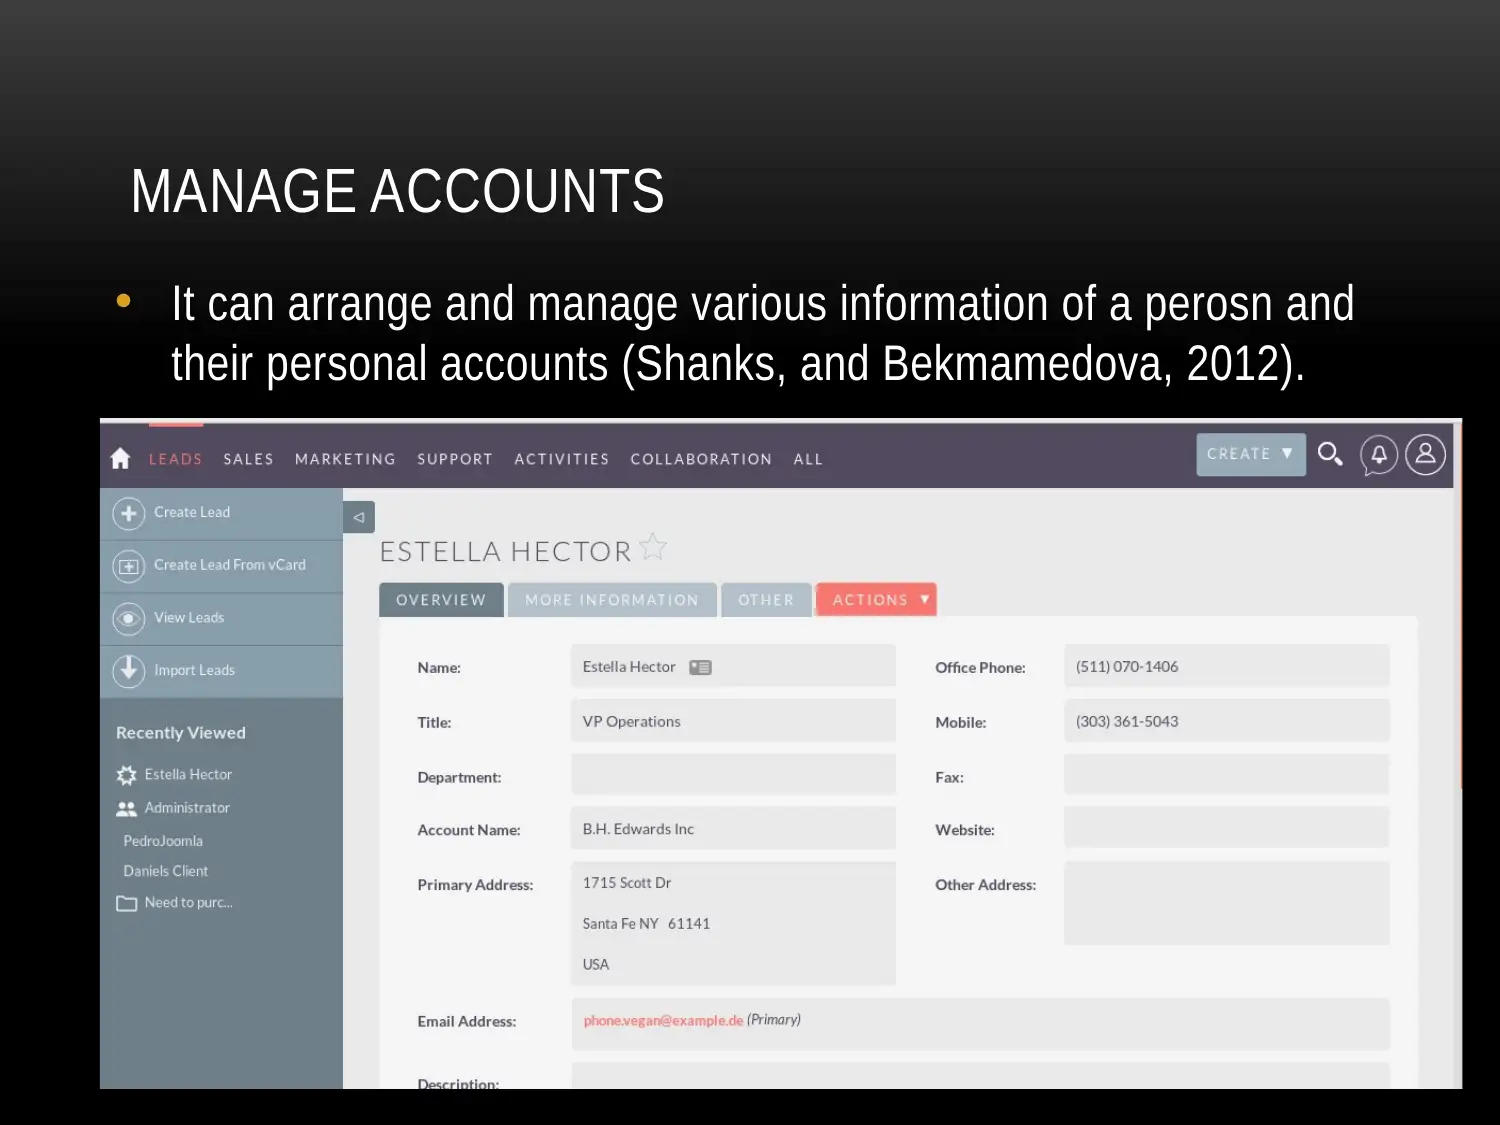This screenshot has height=1125, width=1500.
Task: Open PedroJoomla in Recently Viewed
Action: click(163, 841)
